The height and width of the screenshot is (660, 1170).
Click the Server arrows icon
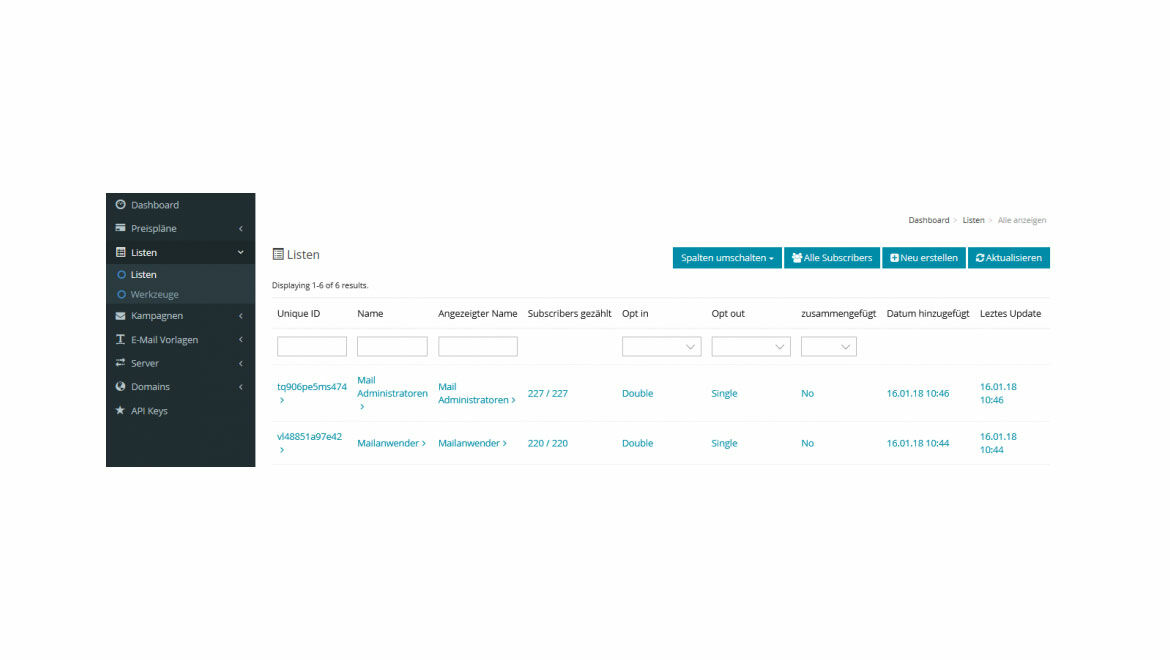point(120,362)
